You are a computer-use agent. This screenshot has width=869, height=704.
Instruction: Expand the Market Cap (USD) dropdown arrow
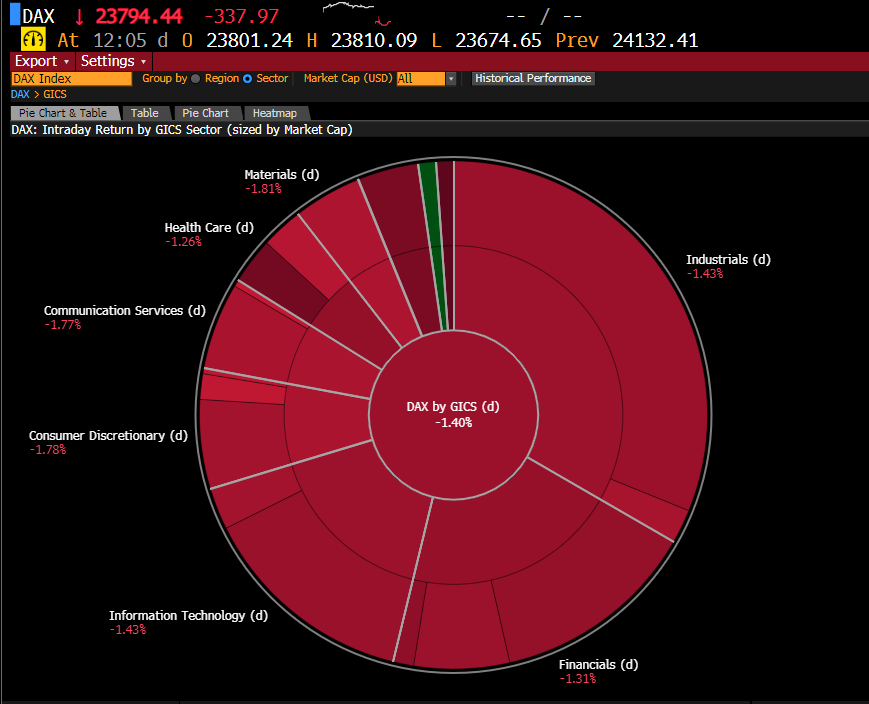451,79
